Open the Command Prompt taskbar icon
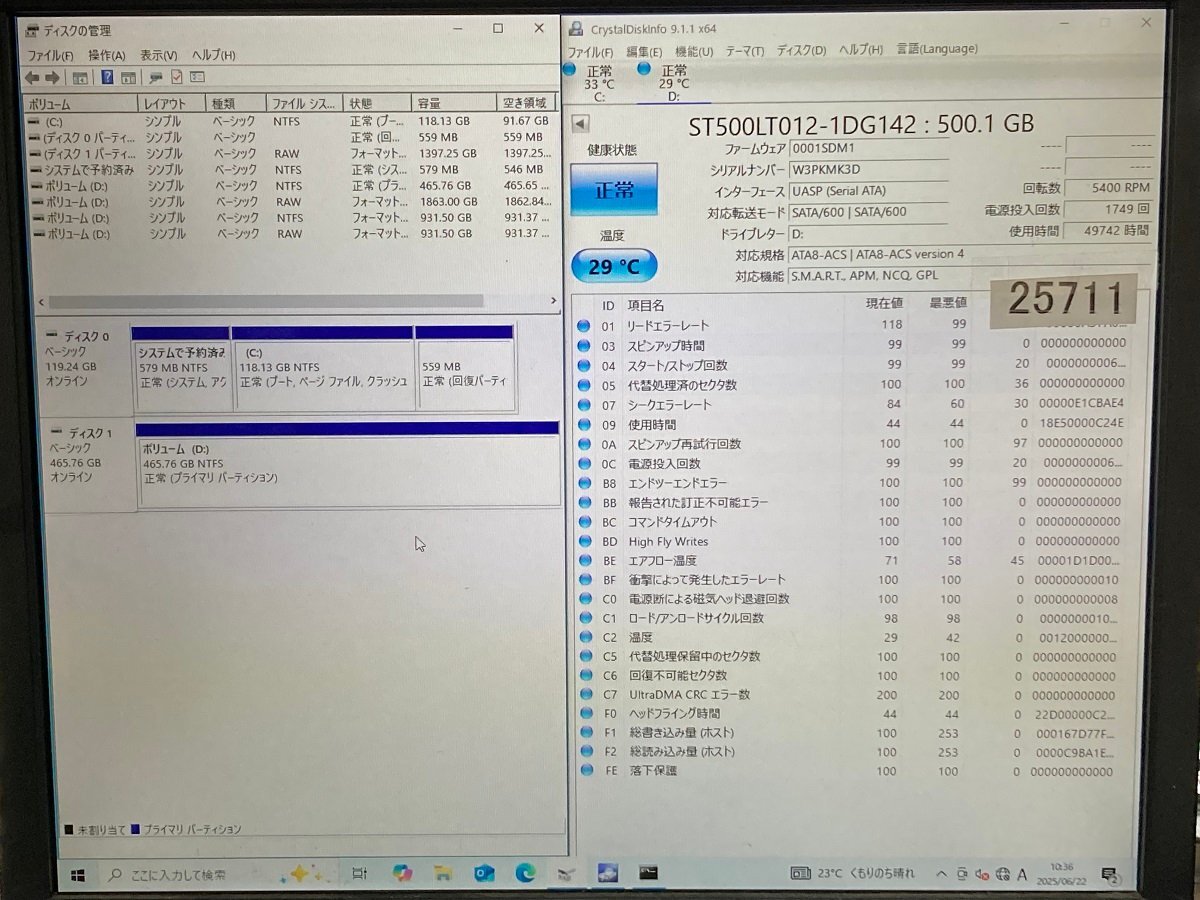Image resolution: width=1200 pixels, height=900 pixels. 649,873
